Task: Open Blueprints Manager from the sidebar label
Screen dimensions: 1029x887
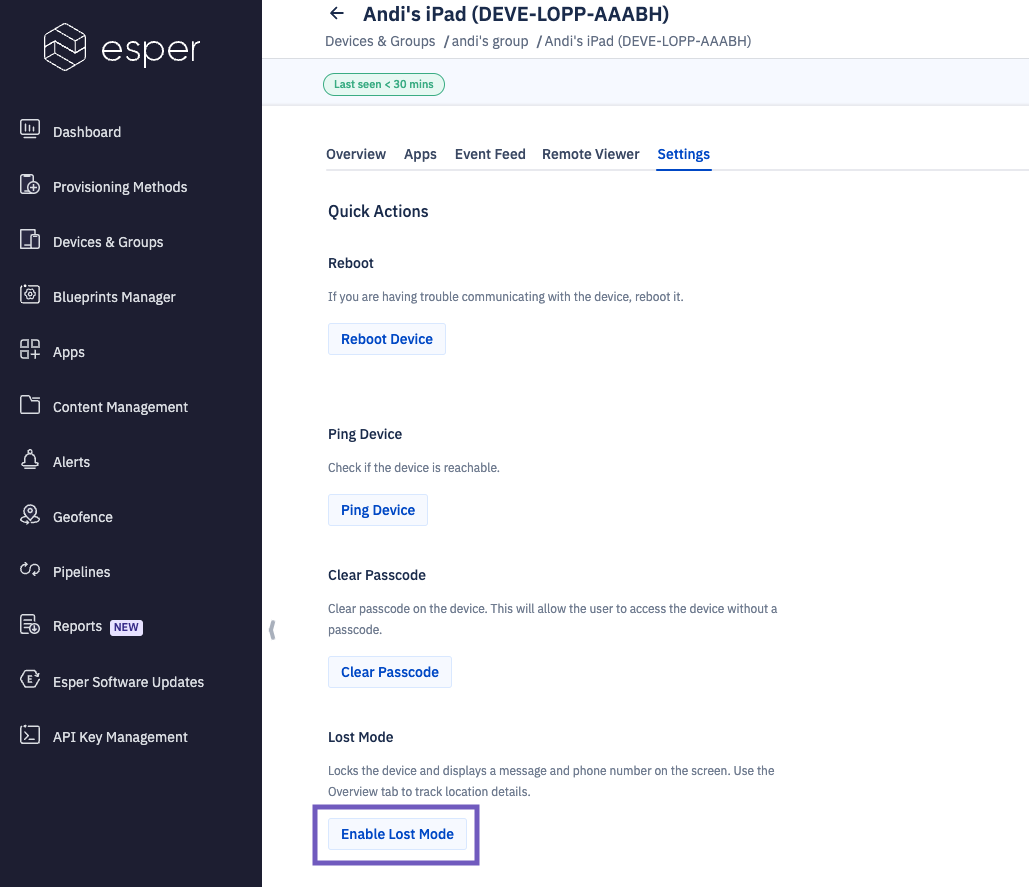Action: pyautogui.click(x=114, y=297)
